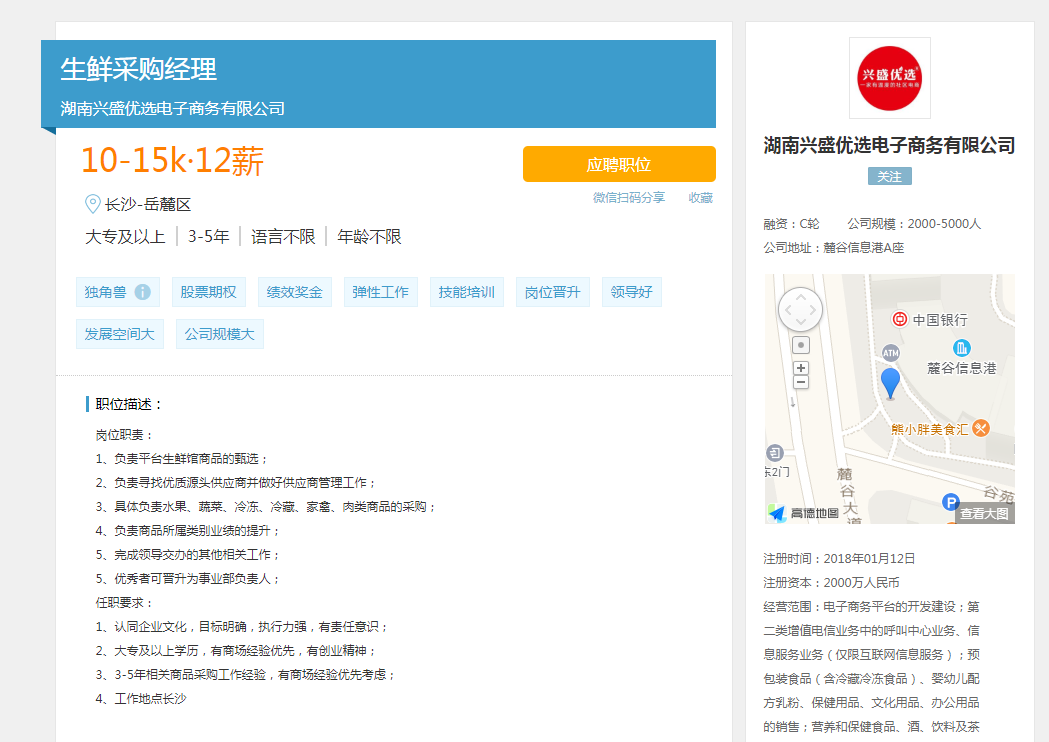Select the 公司规模大 tag
Image resolution: width=1049 pixels, height=742 pixels.
tap(220, 334)
